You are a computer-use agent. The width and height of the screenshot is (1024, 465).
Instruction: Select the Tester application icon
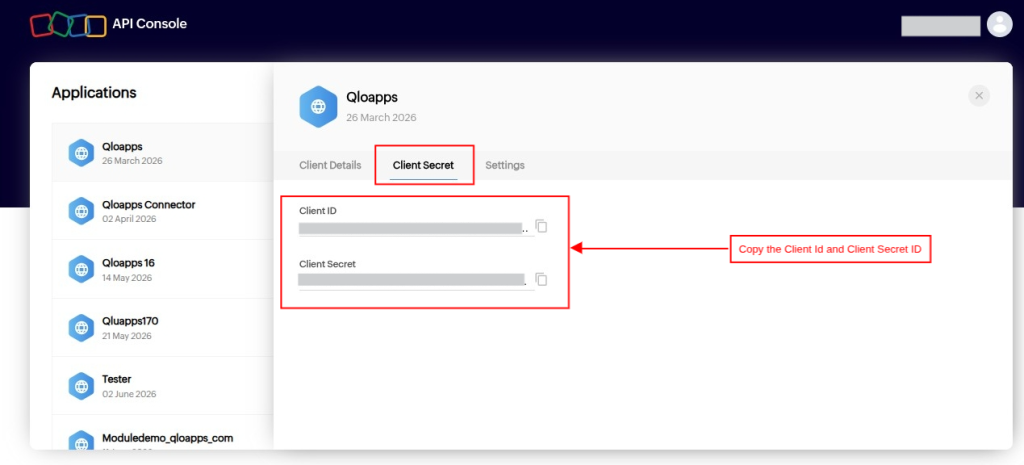click(x=81, y=386)
